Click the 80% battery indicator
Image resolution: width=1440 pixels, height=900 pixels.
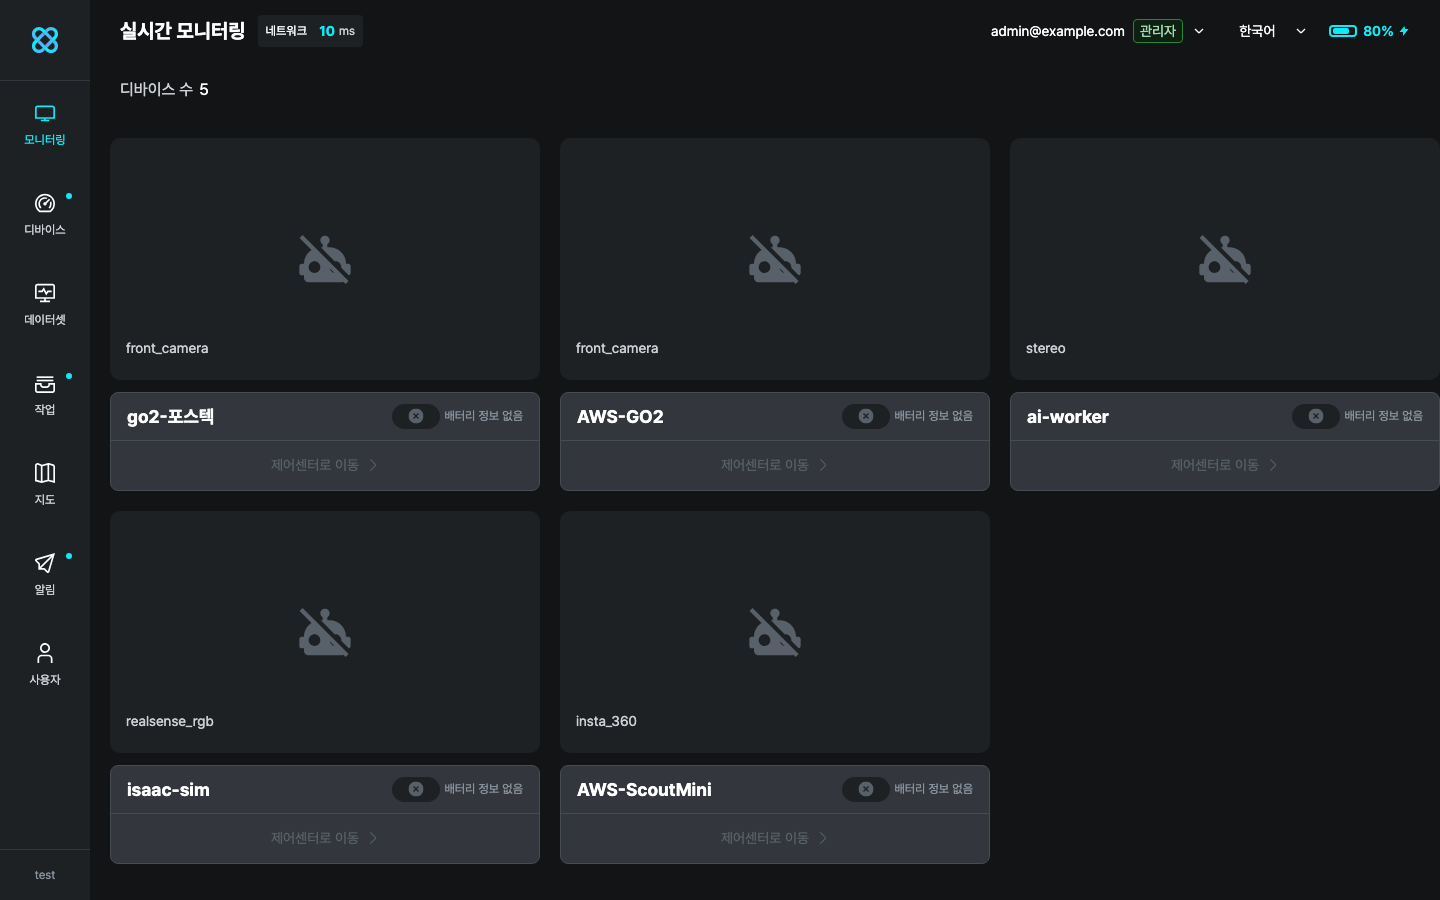tap(1368, 31)
